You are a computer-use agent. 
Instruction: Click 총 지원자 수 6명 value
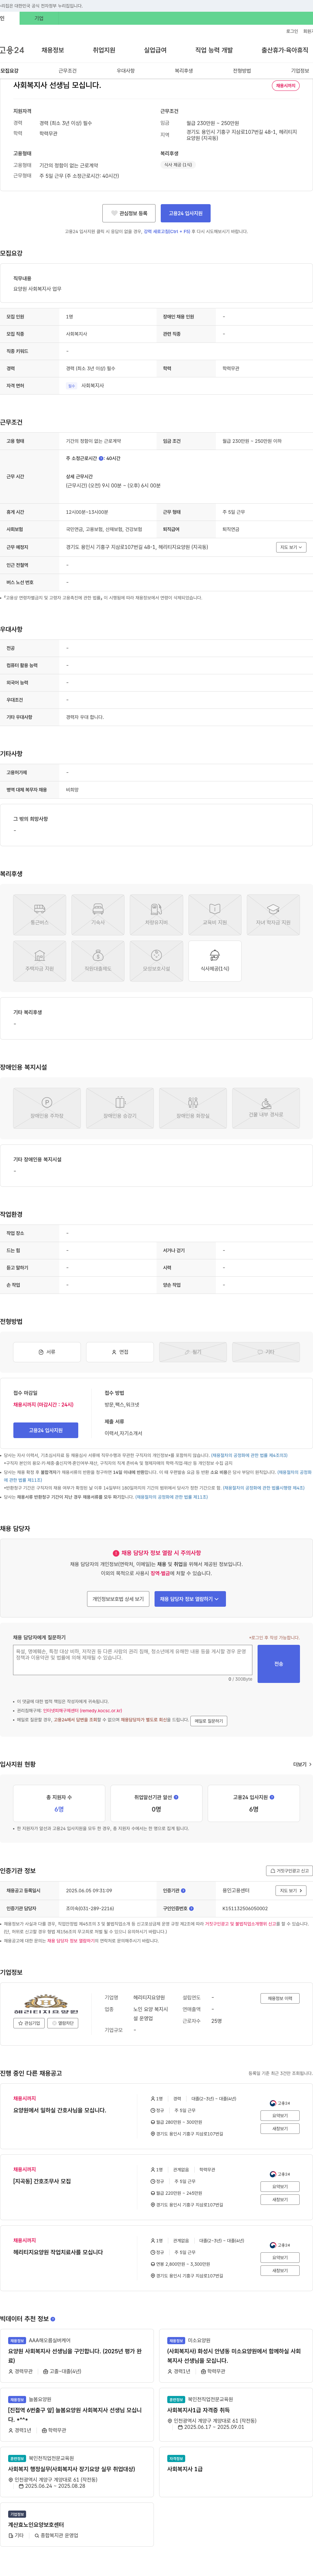[59, 1809]
